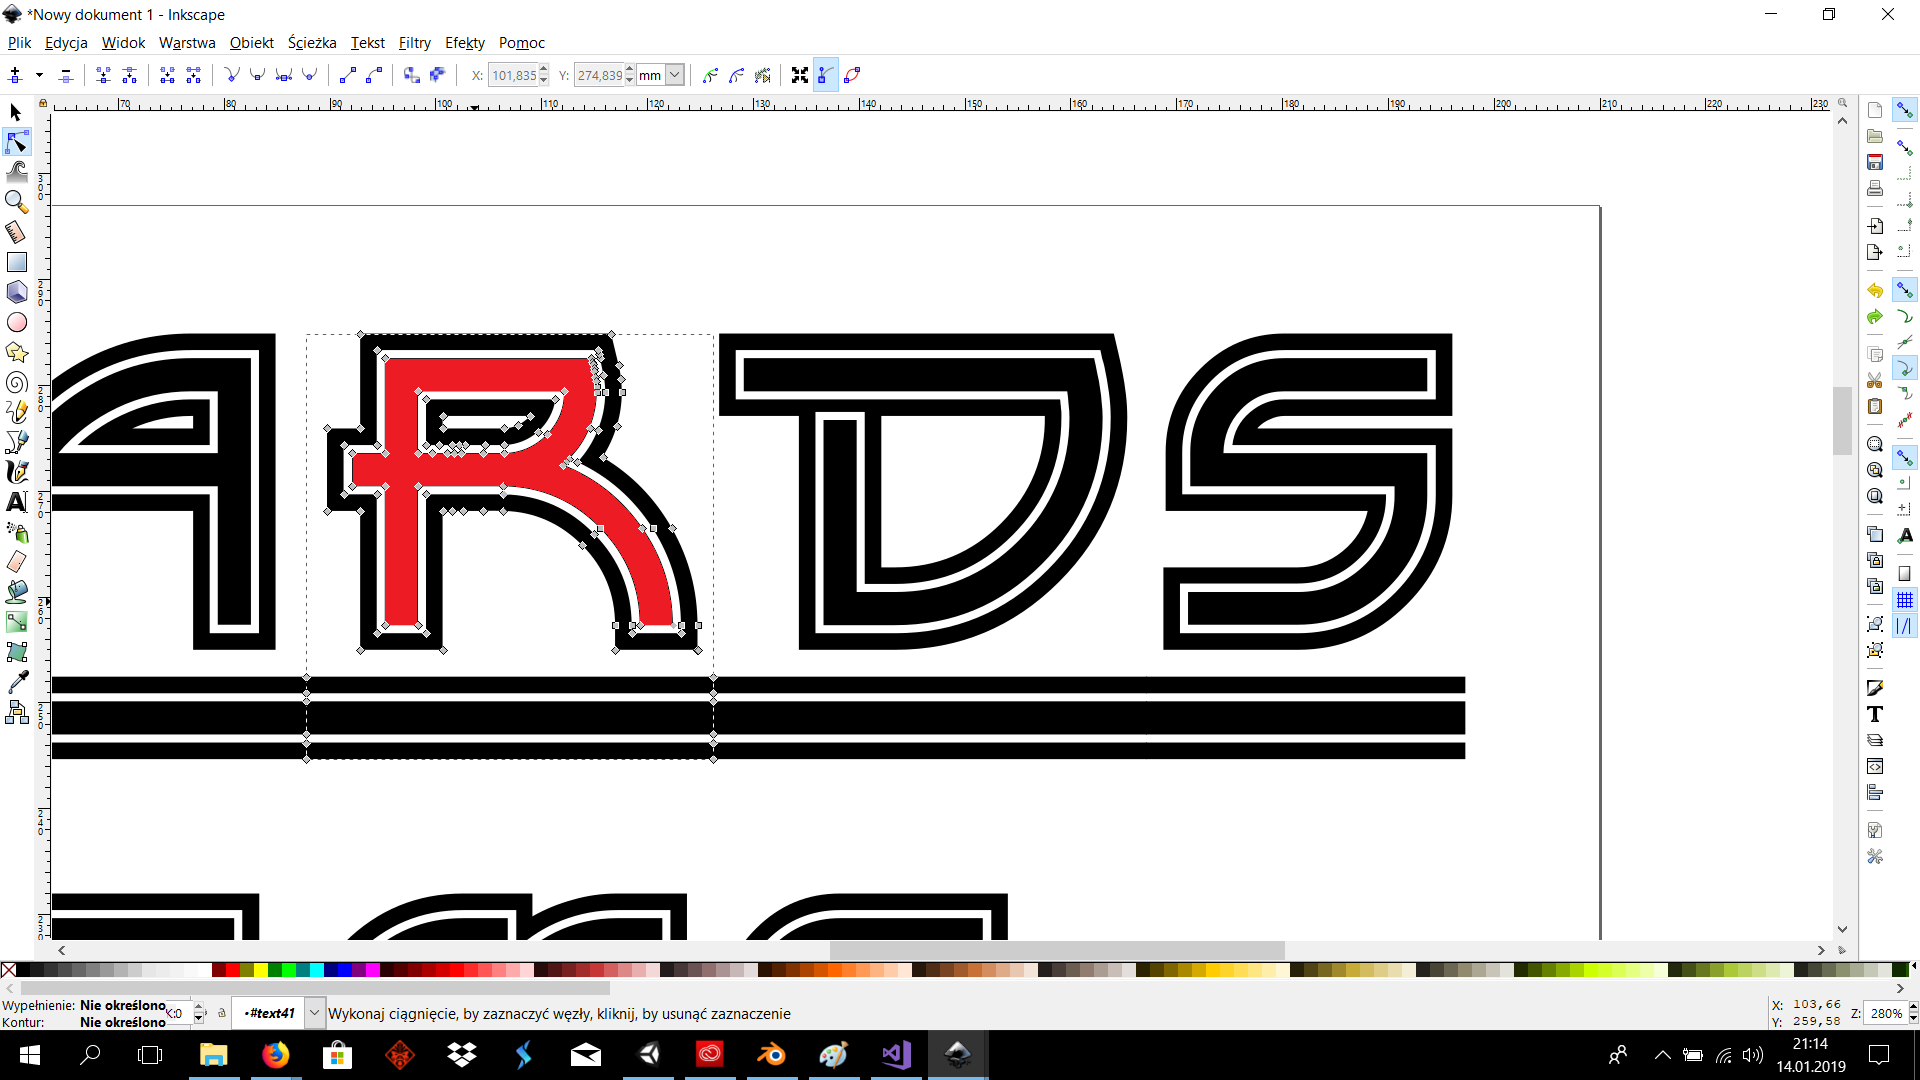
Task: Open the Filtry menu
Action: point(414,43)
